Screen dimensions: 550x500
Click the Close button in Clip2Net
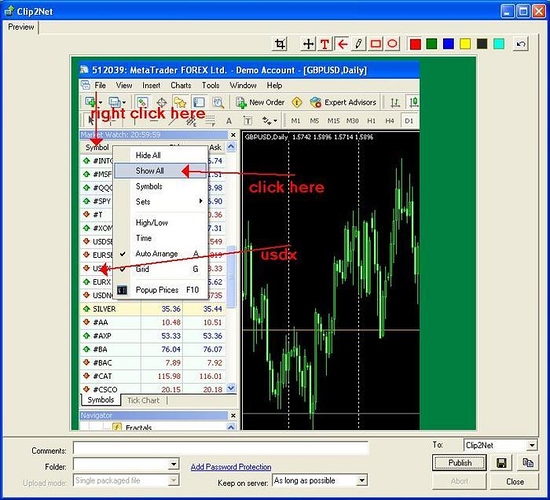(515, 482)
